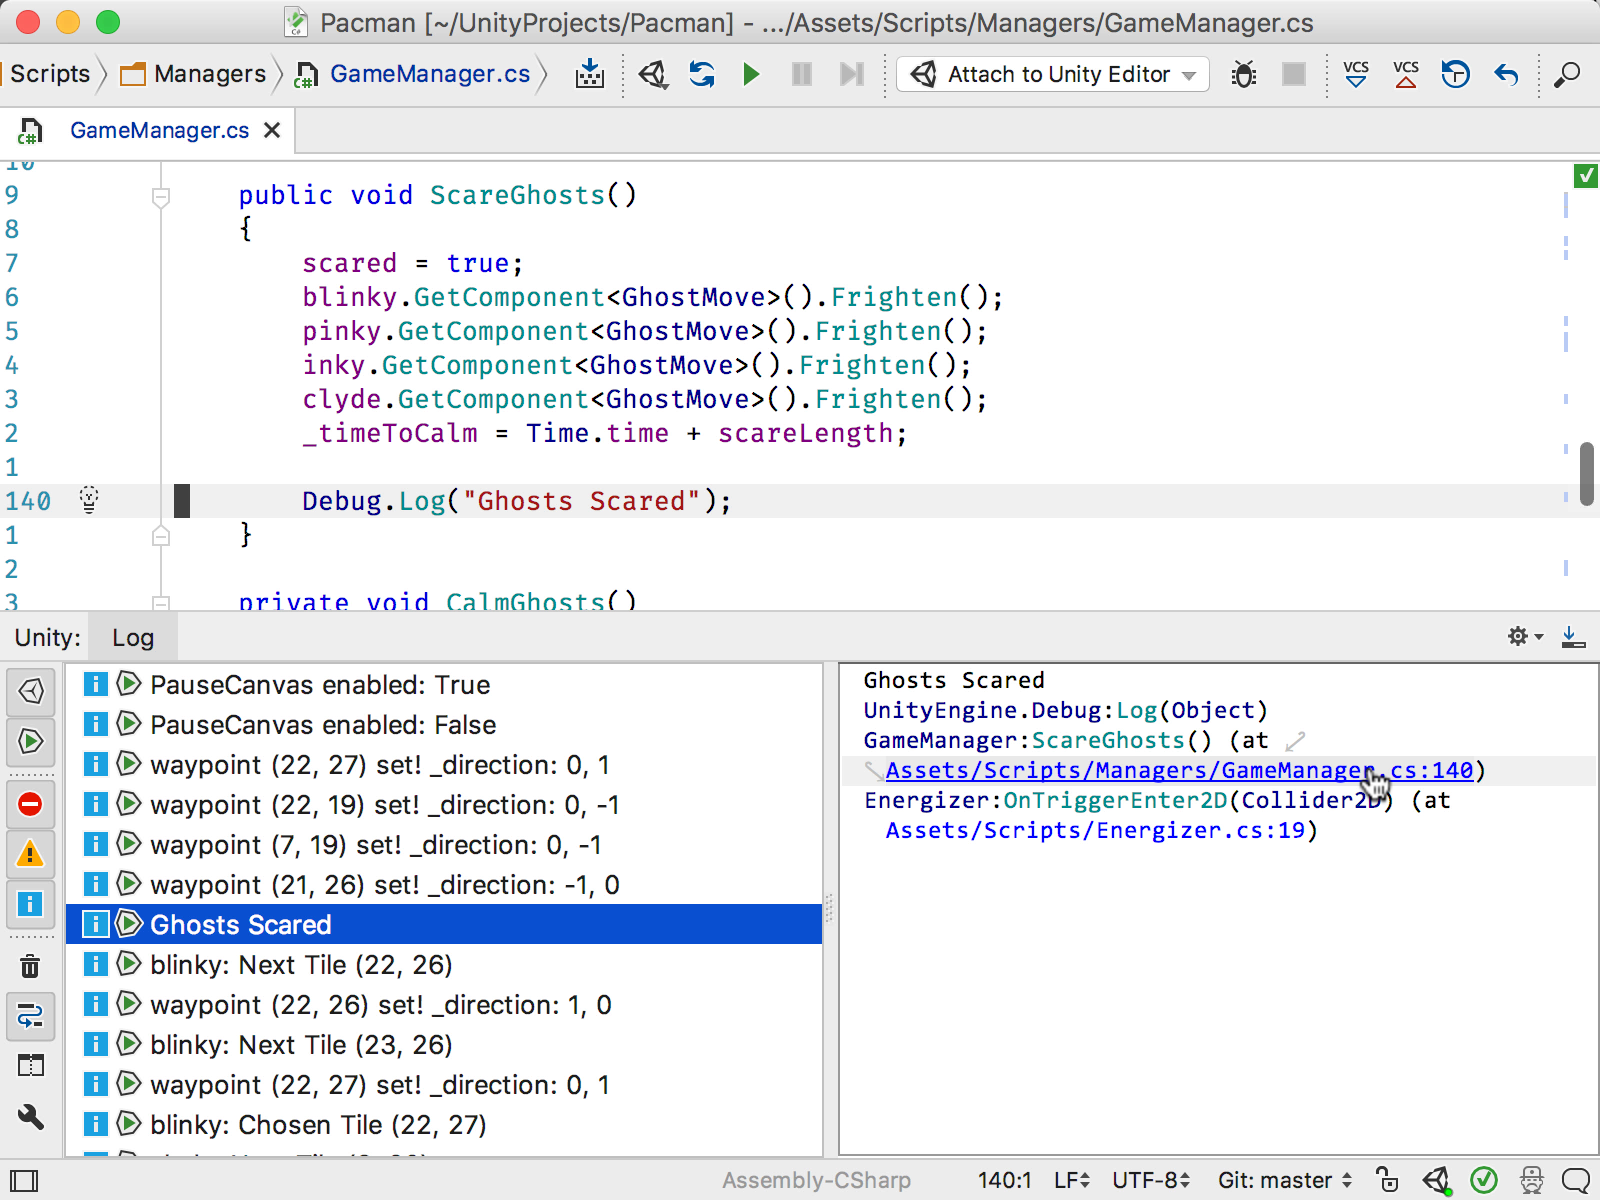Click the editor vertical scrollbar thumb
The image size is (1600, 1200).
point(1586,474)
